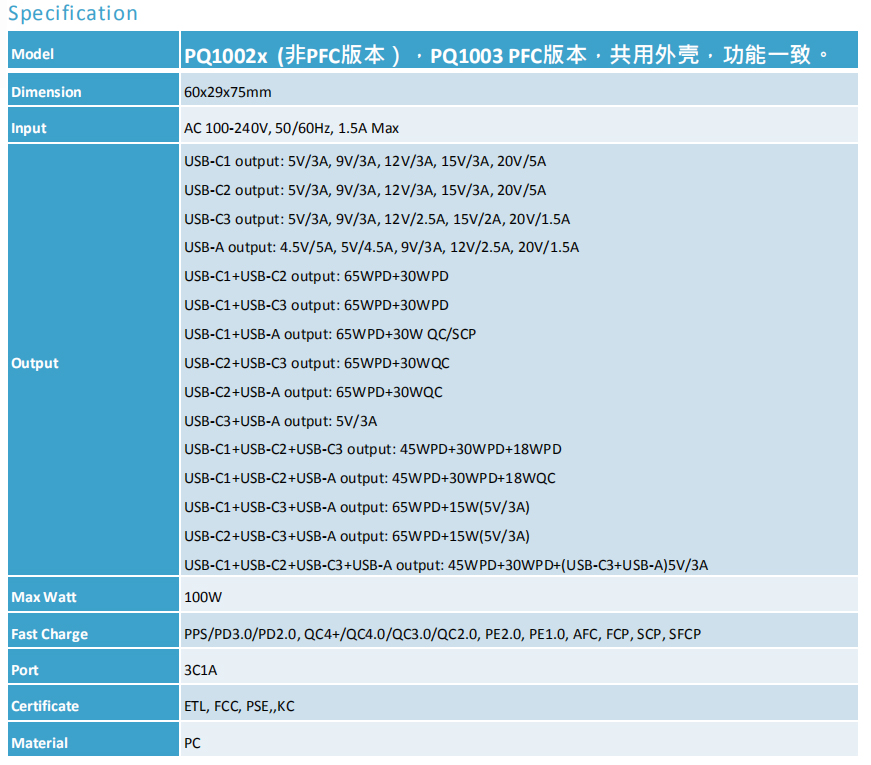Click the USB-C3 output voltage line

pyautogui.click(x=377, y=219)
